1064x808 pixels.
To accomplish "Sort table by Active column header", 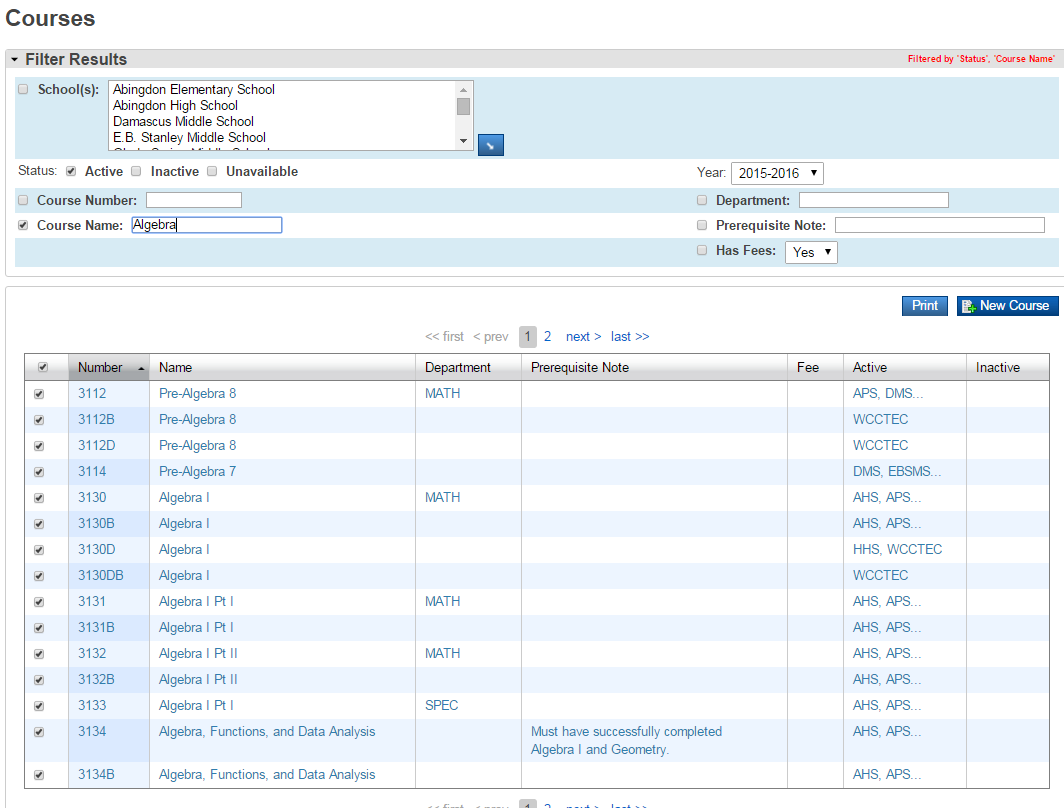I will 905,368.
